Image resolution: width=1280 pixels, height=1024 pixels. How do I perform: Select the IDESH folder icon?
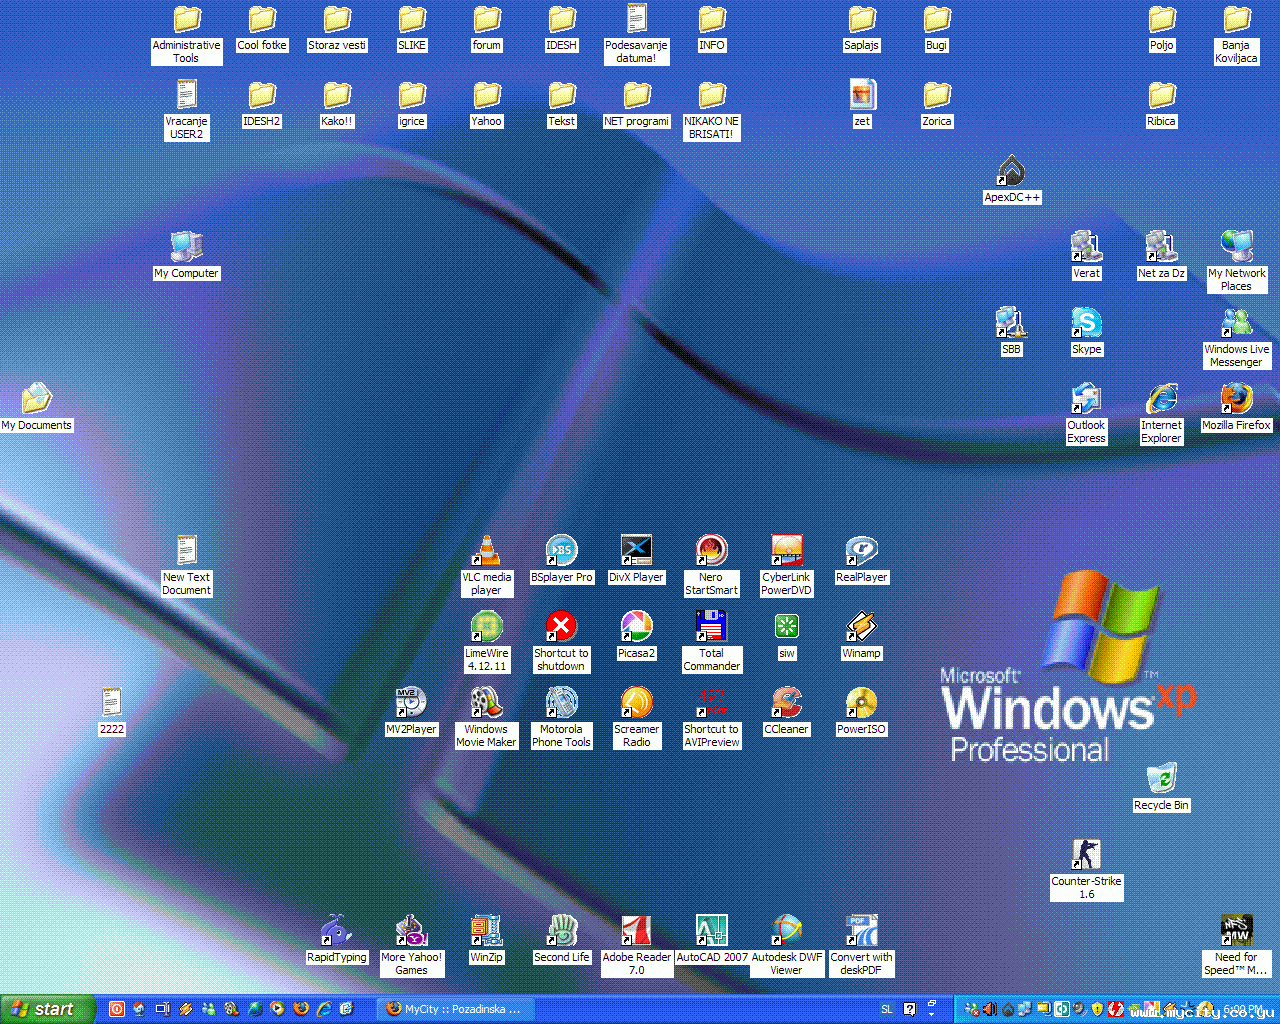562,20
